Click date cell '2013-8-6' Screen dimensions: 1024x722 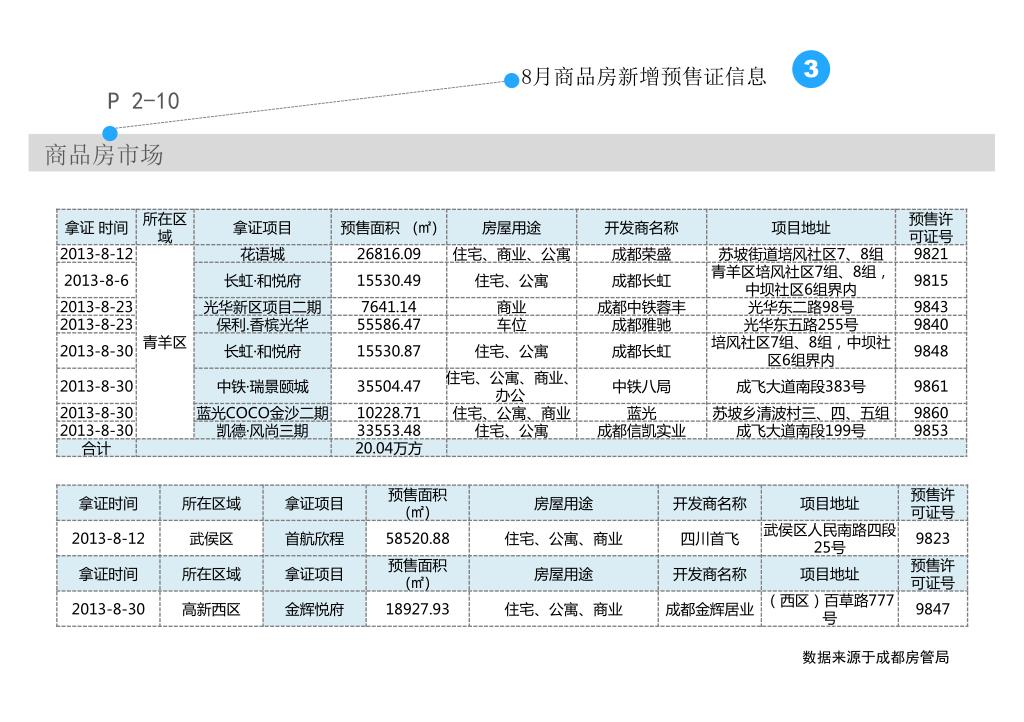96,281
